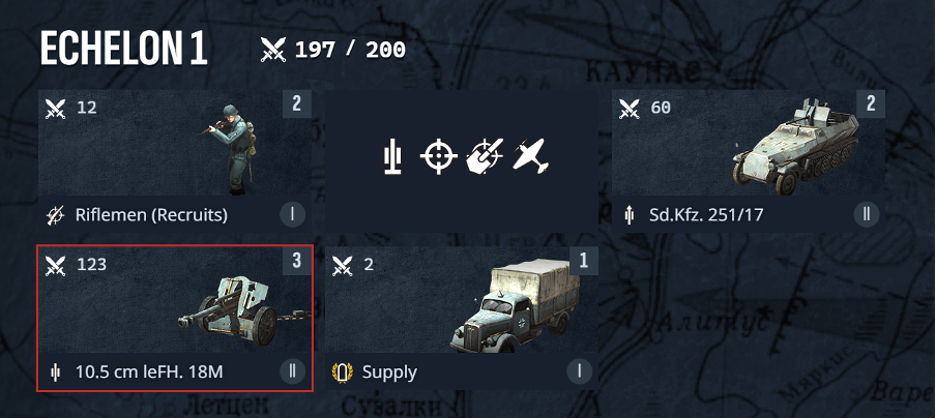Click the Riflemen infantry type icon
This screenshot has height=418, width=936.
(x=56, y=215)
